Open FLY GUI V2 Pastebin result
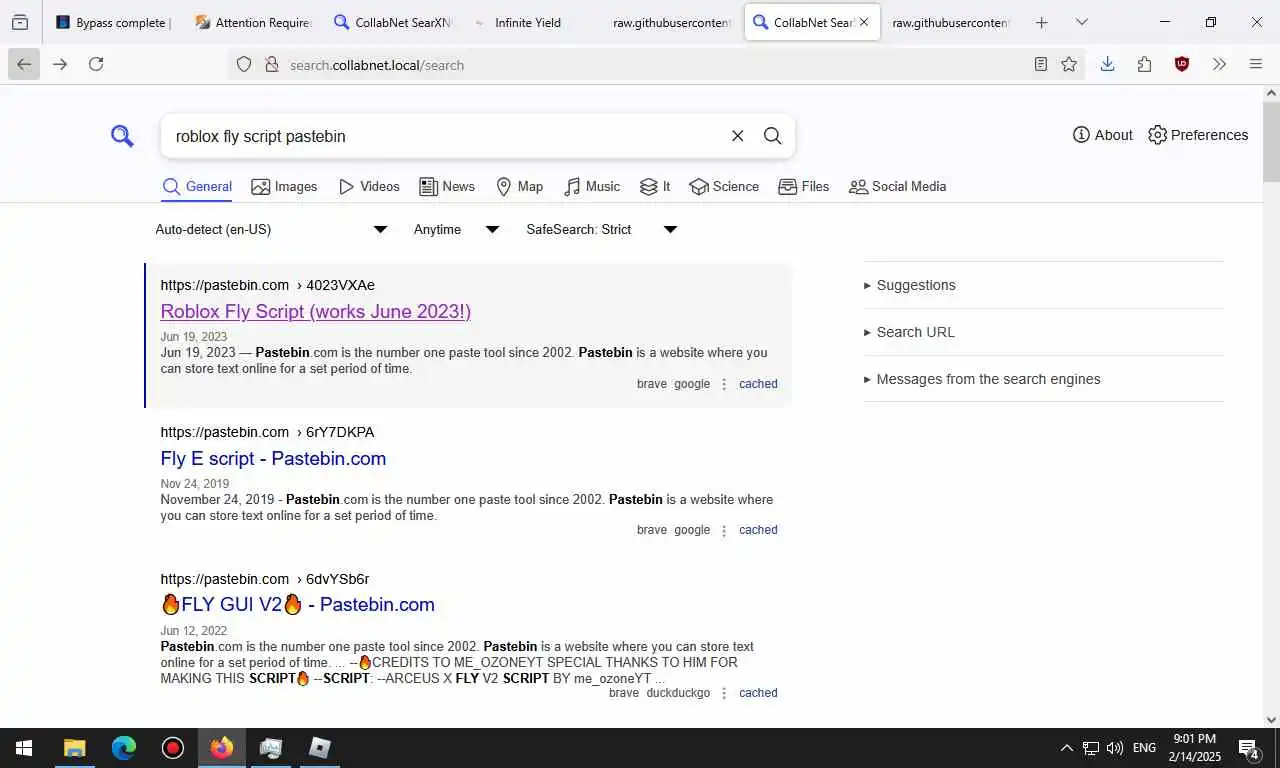The image size is (1280, 768). [x=297, y=605]
